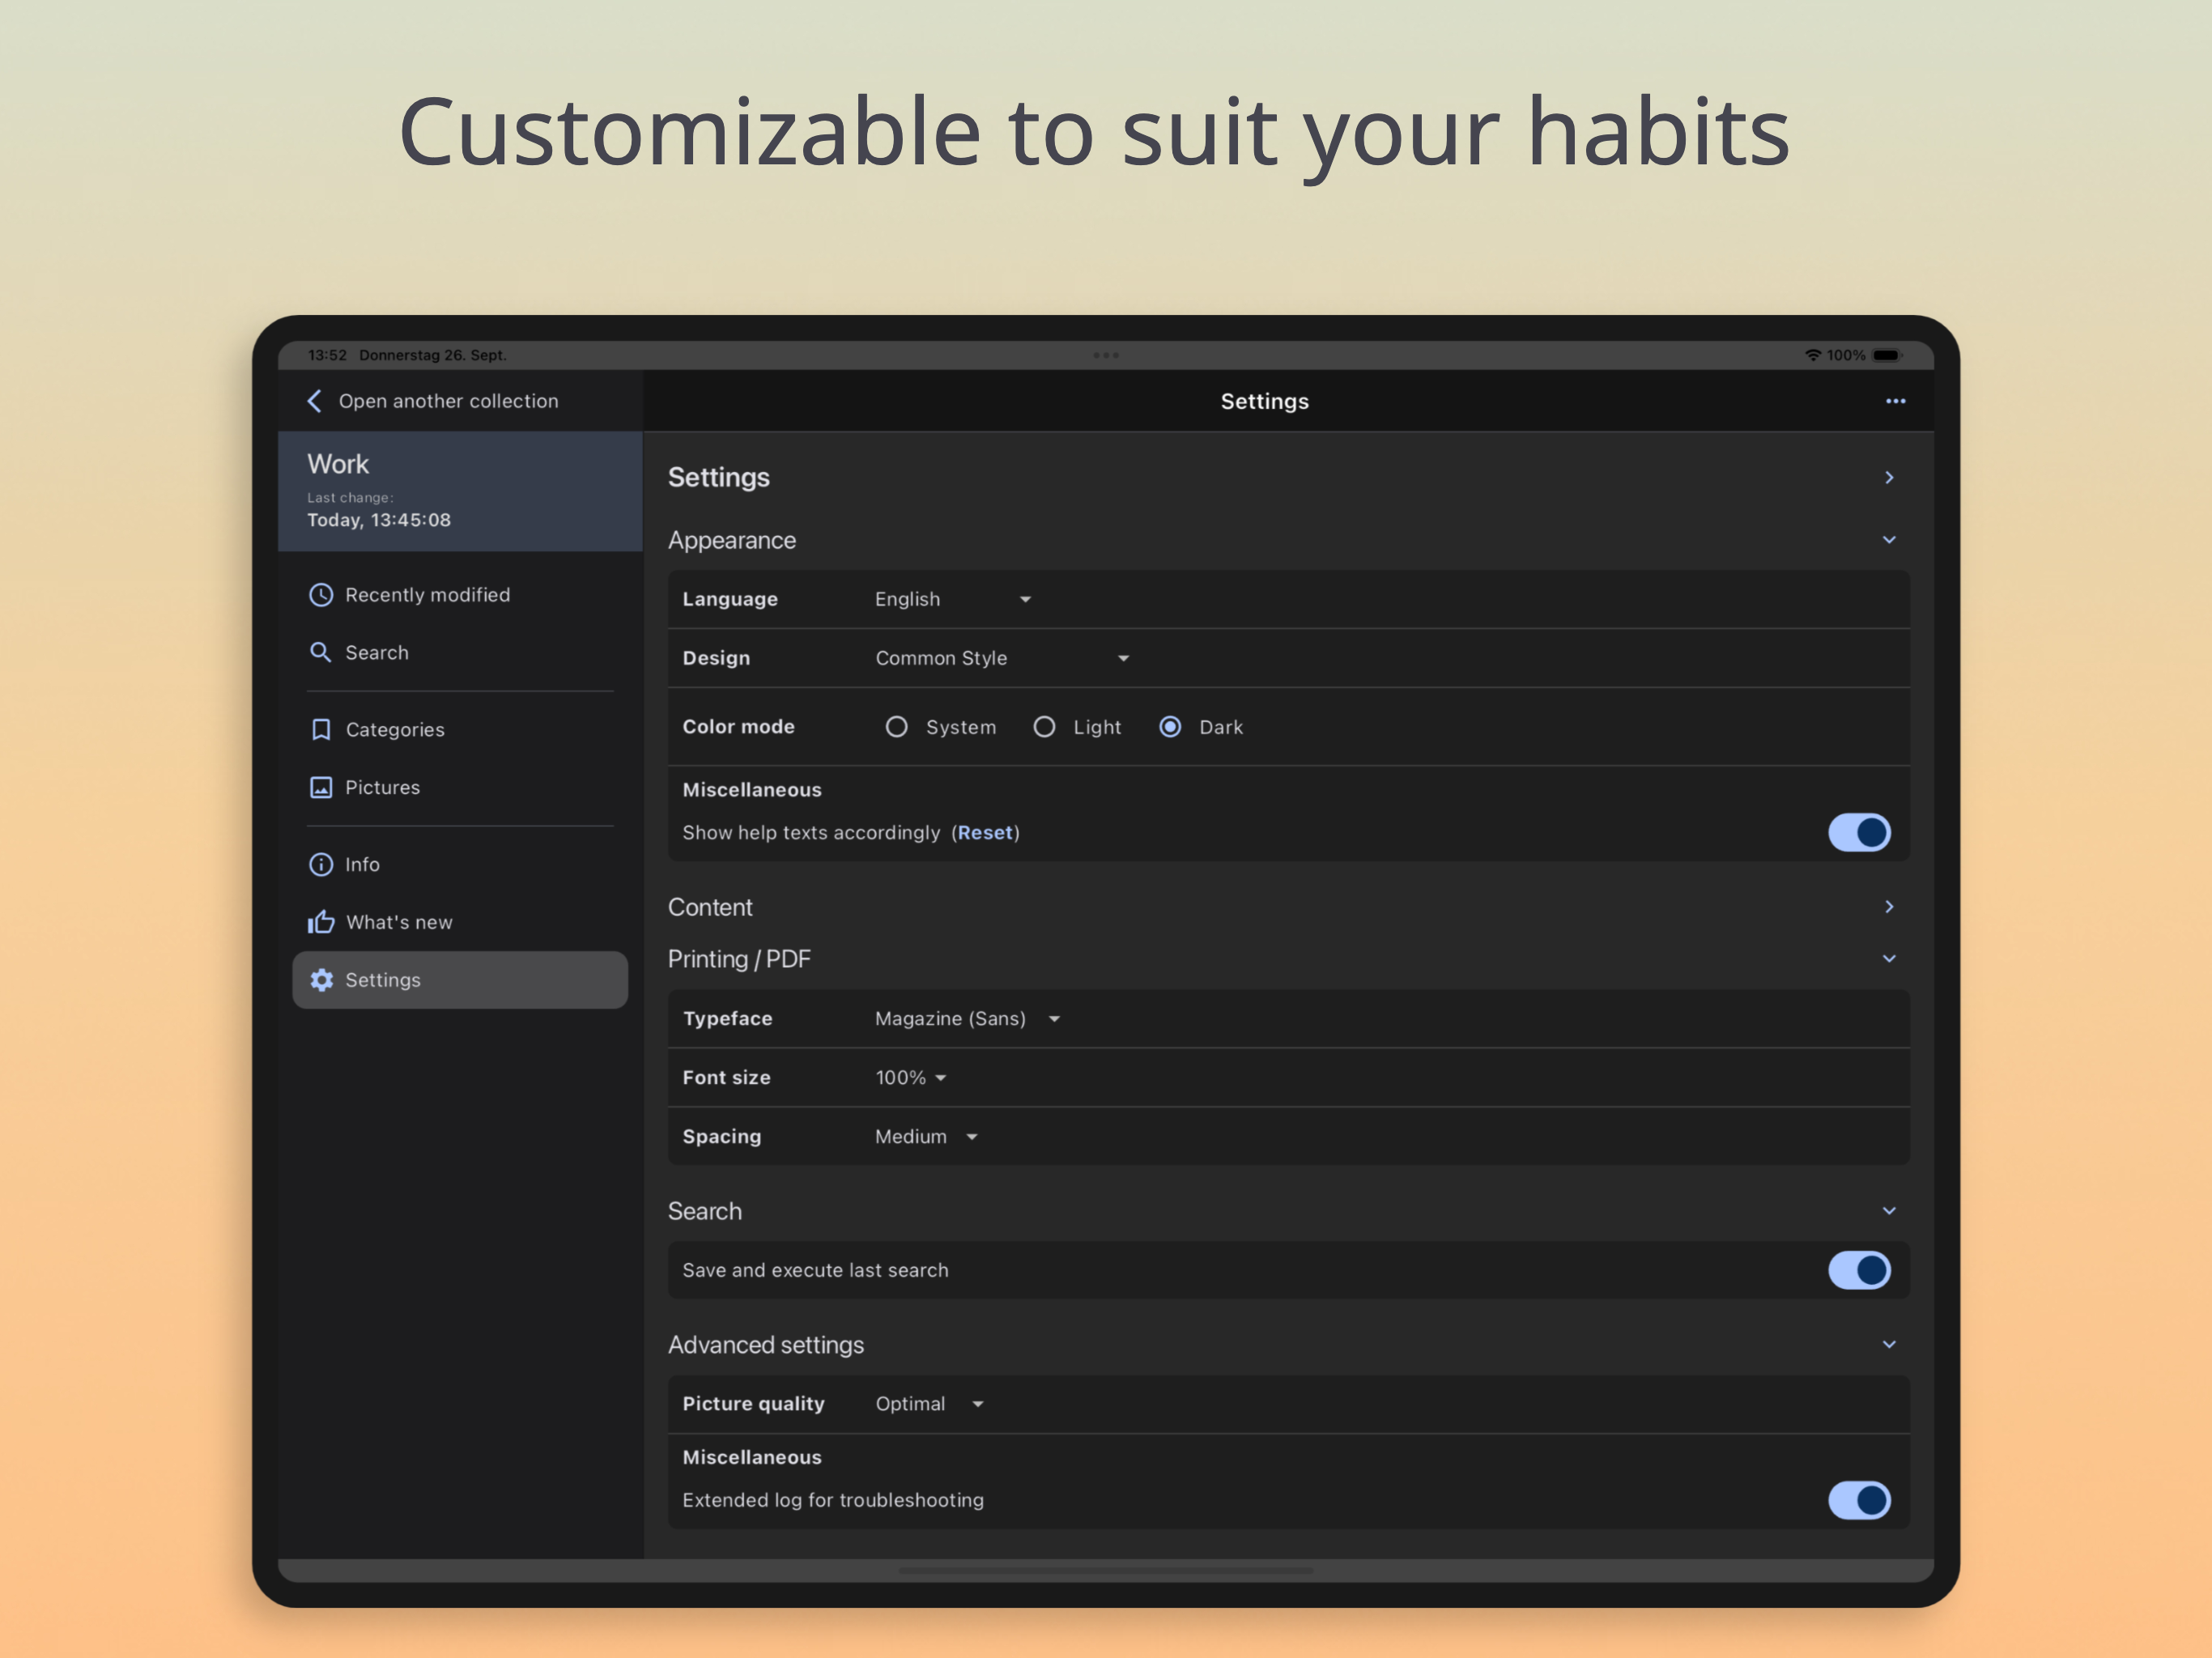
Task: Click the clock icon for Recently modified
Action: coord(320,595)
